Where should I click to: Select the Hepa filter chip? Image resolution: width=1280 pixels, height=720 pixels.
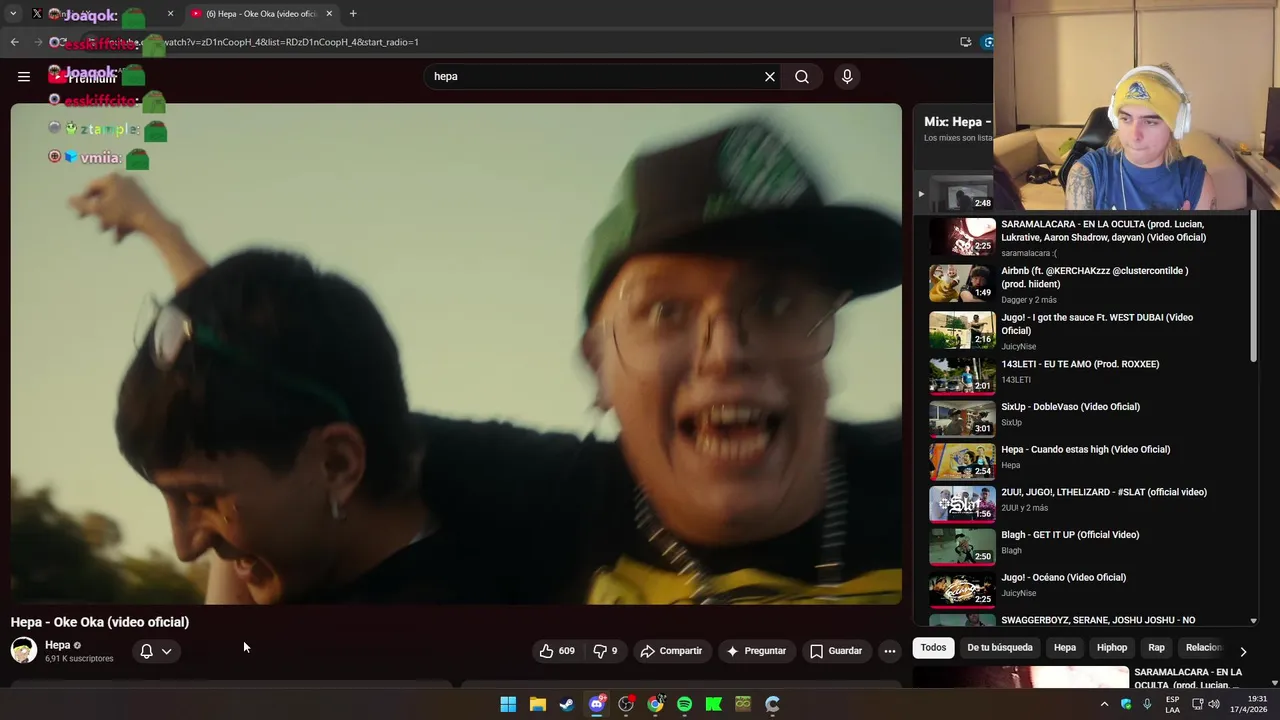1065,648
